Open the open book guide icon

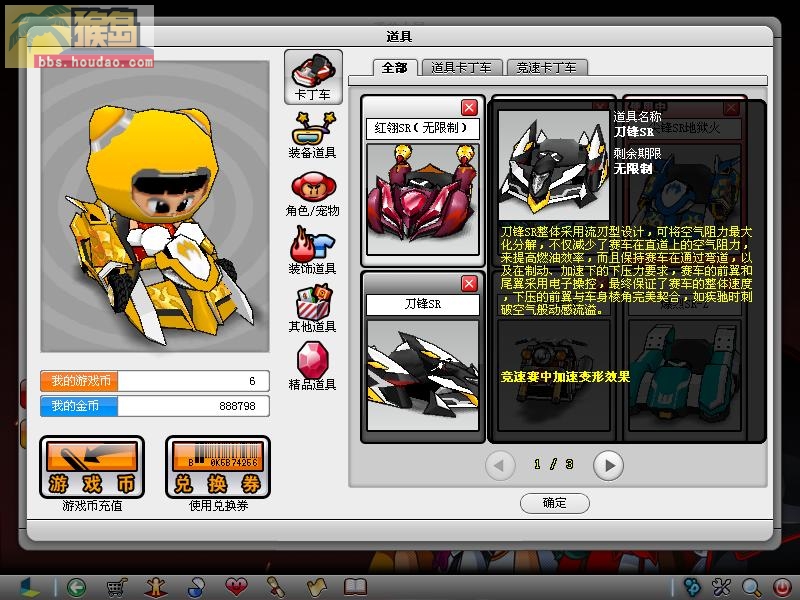click(356, 587)
